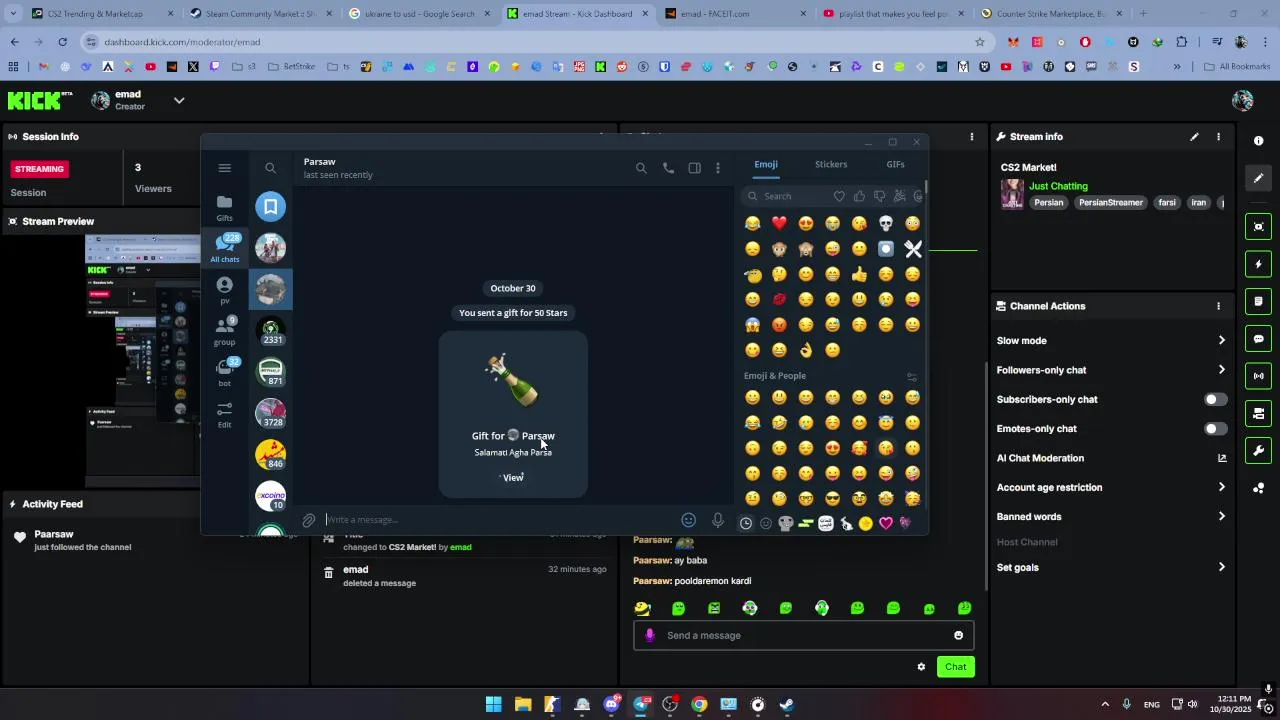Select the pv folder in Telegram
The height and width of the screenshot is (720, 1280).
(x=224, y=290)
